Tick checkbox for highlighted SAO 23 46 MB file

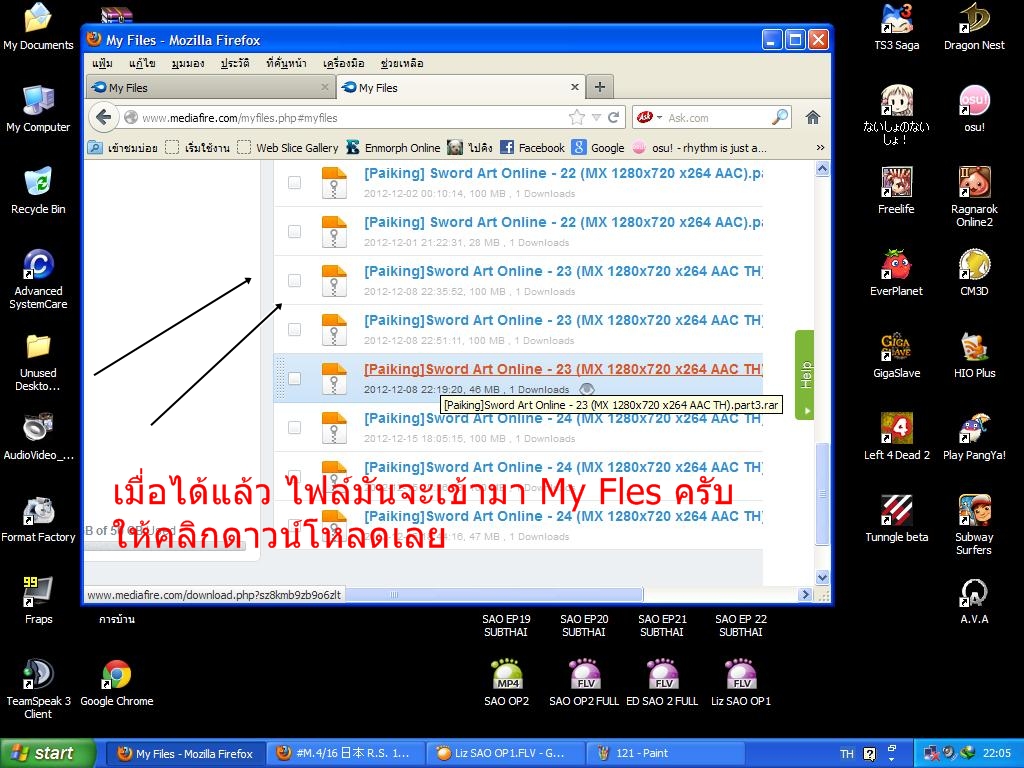click(x=295, y=378)
